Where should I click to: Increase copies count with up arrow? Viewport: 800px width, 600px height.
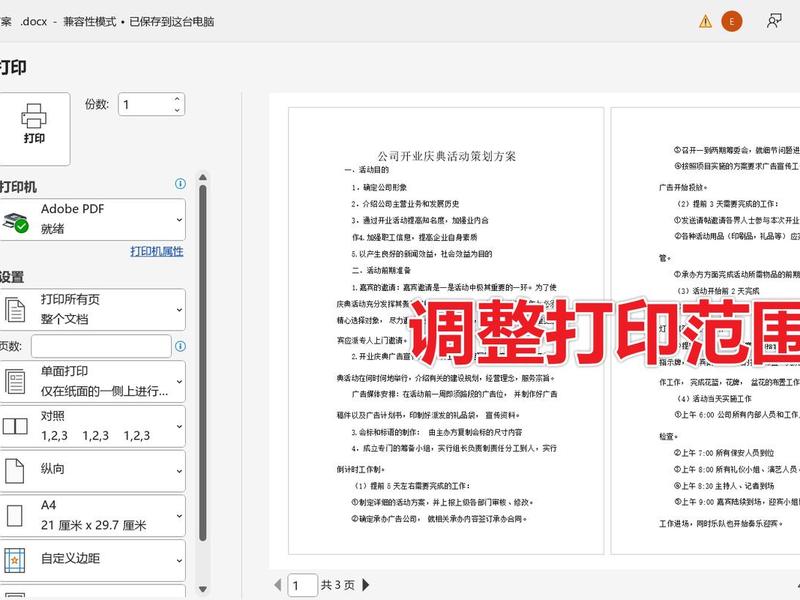point(177,99)
